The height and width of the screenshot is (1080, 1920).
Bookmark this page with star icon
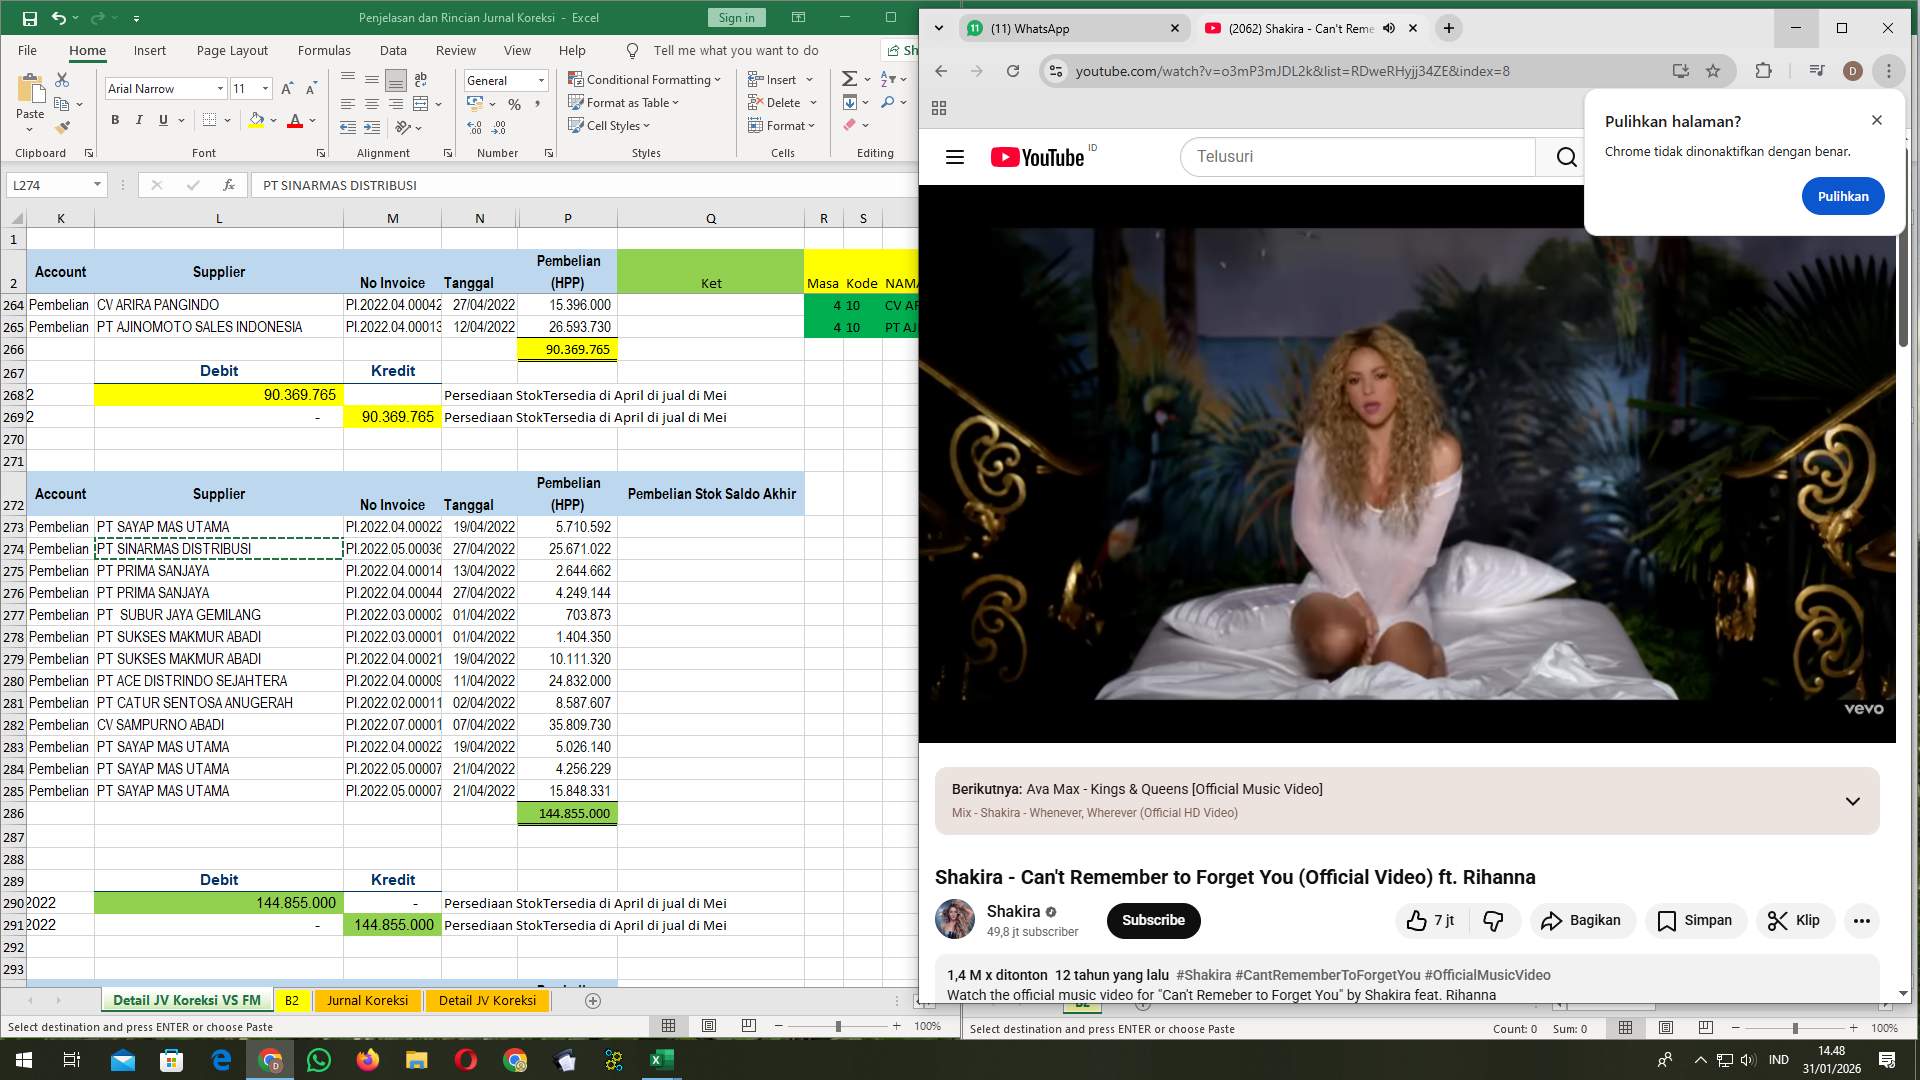point(1713,71)
